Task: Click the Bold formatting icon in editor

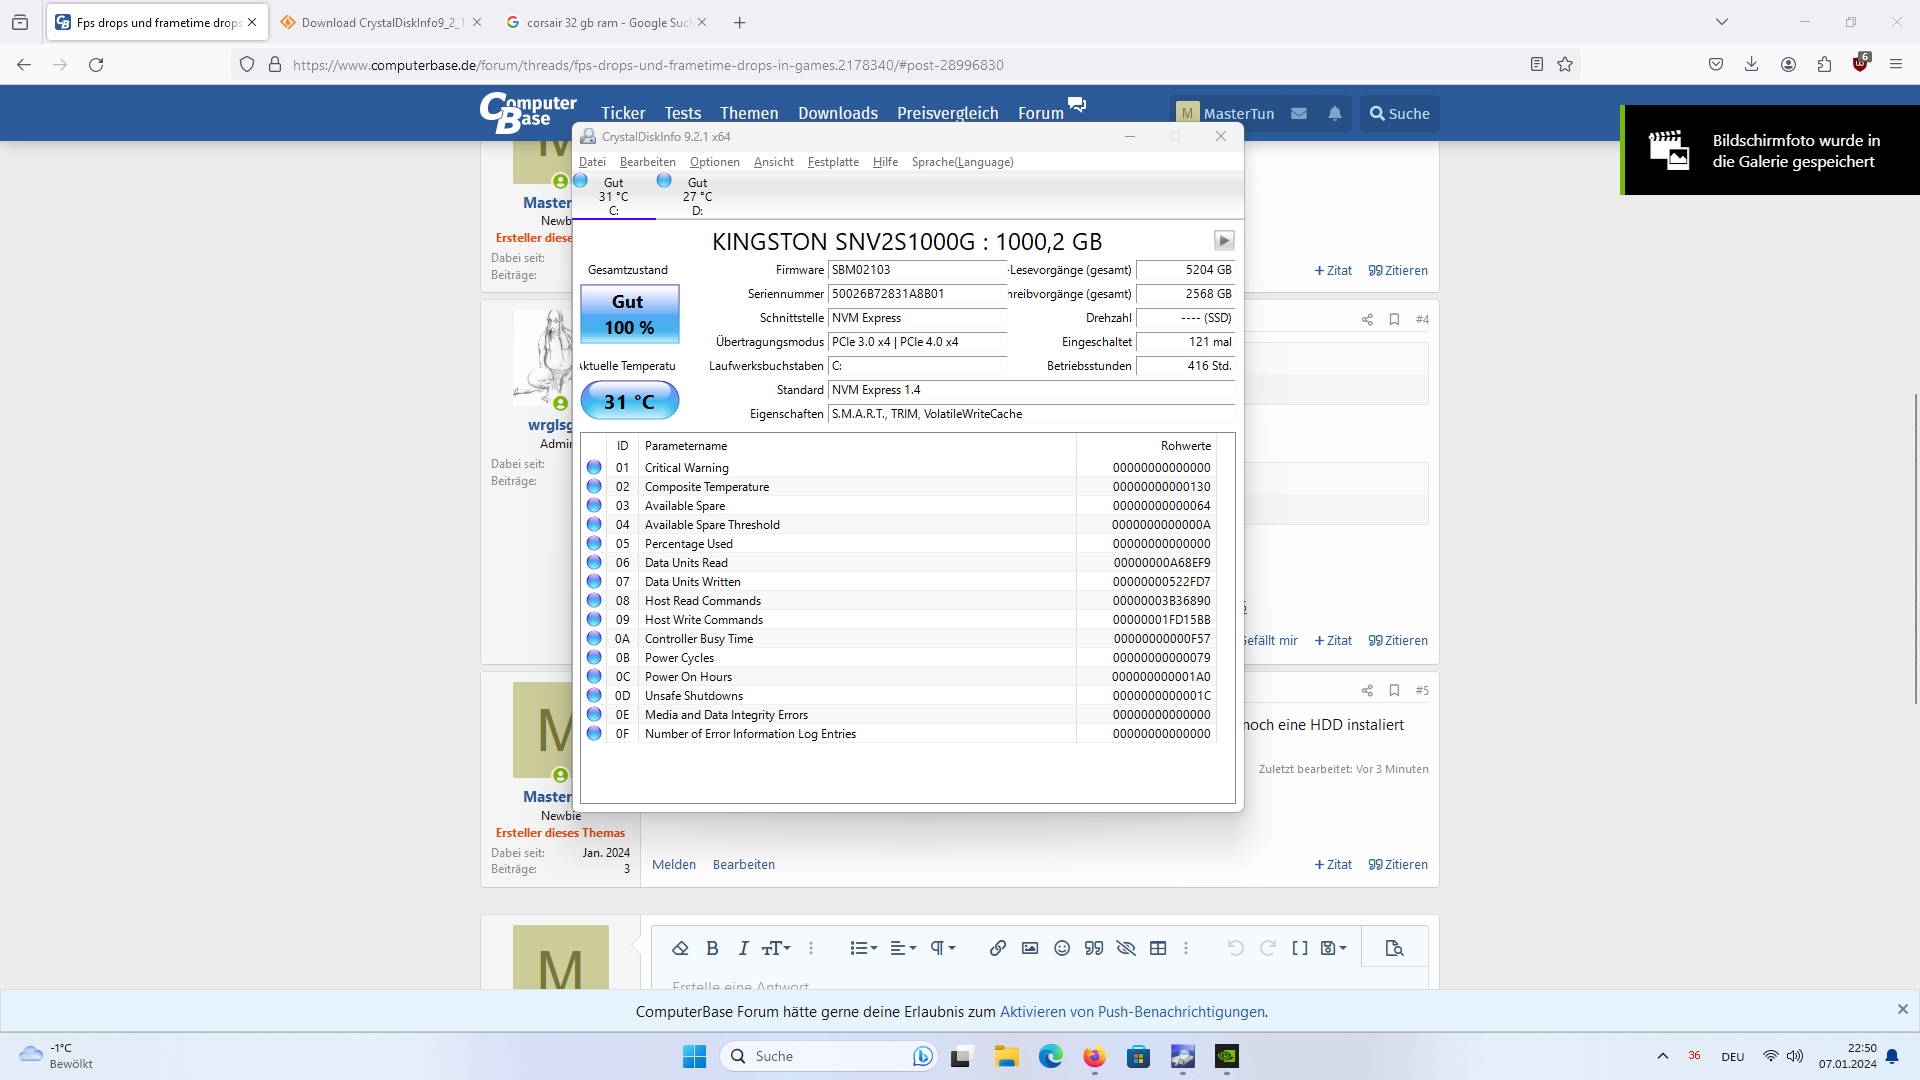Action: pyautogui.click(x=712, y=948)
